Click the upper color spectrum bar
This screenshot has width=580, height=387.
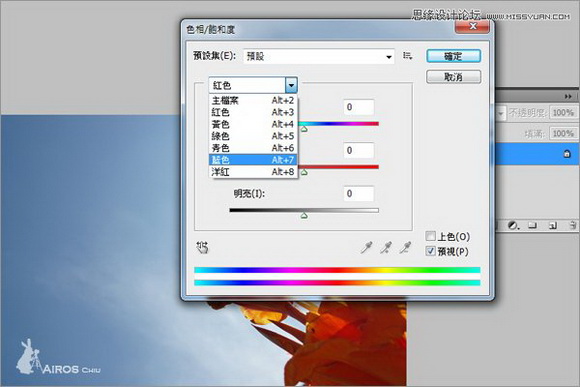click(337, 270)
